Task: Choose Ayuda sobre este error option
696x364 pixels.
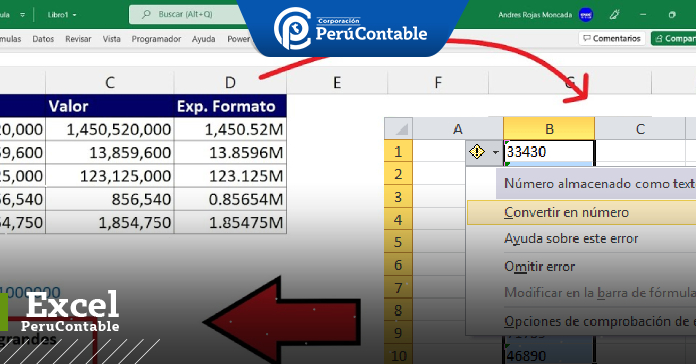Action: (581, 239)
